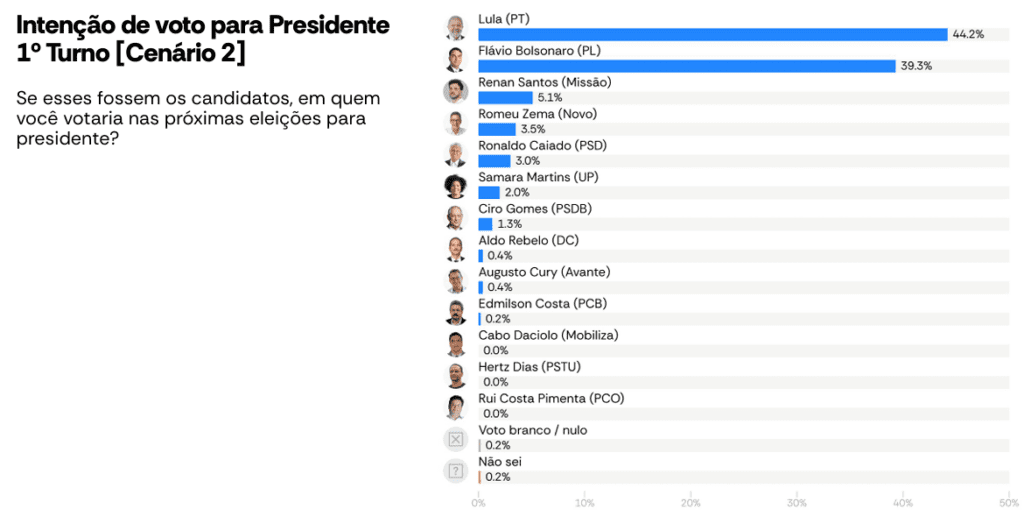Select the Edmilson Costa (PCB) label
Viewport: 1024px width, 523px height.
click(x=542, y=304)
